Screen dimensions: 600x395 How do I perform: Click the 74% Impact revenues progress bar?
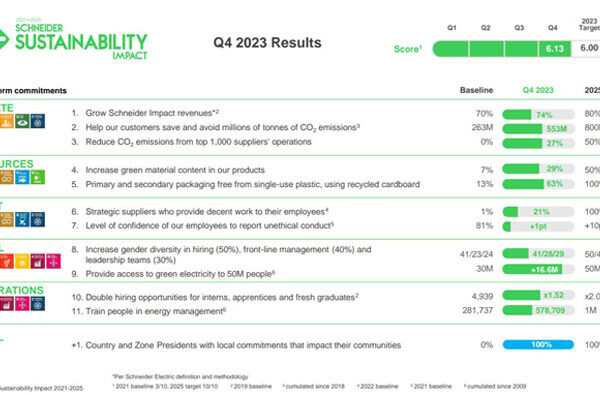point(538,114)
